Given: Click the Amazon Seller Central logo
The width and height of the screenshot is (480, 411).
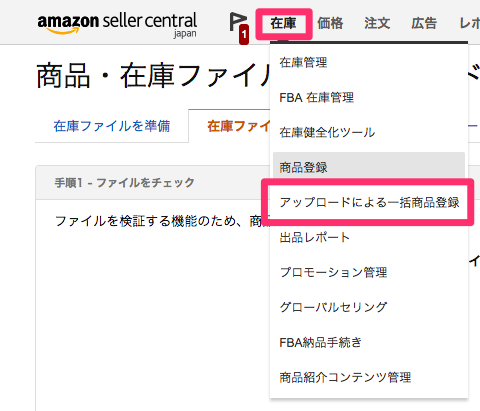Looking at the screenshot, I should [x=117, y=25].
